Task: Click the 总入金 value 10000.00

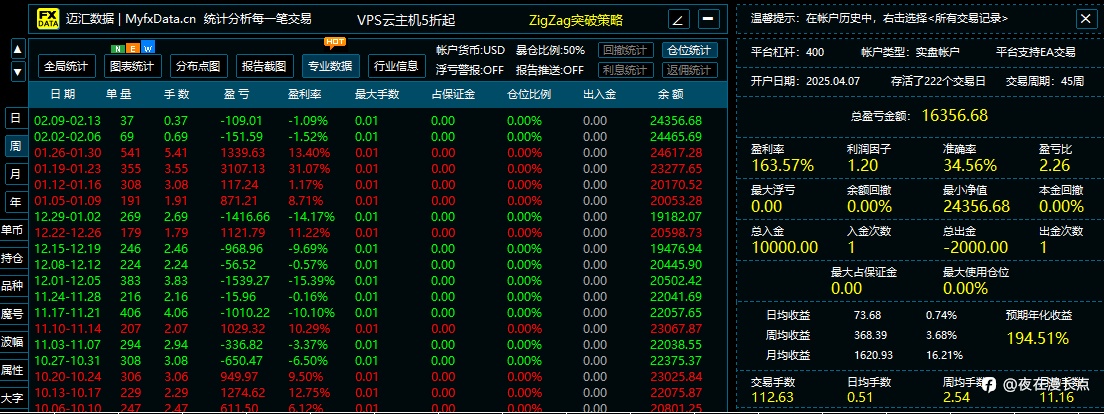Action: 784,247
